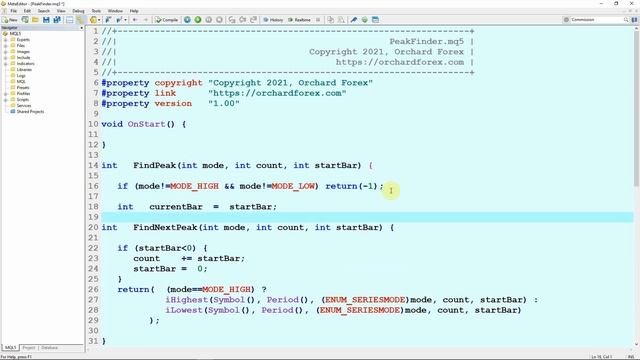Open the Search menu
The height and width of the screenshot is (360, 640).
pos(44,11)
